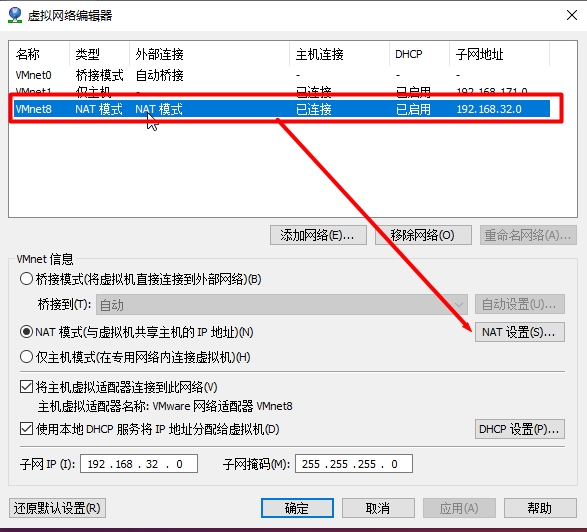Toggle 将主机虚拟适配器连接到此网络 checkbox
587x532 pixels.
pyautogui.click(x=26, y=387)
